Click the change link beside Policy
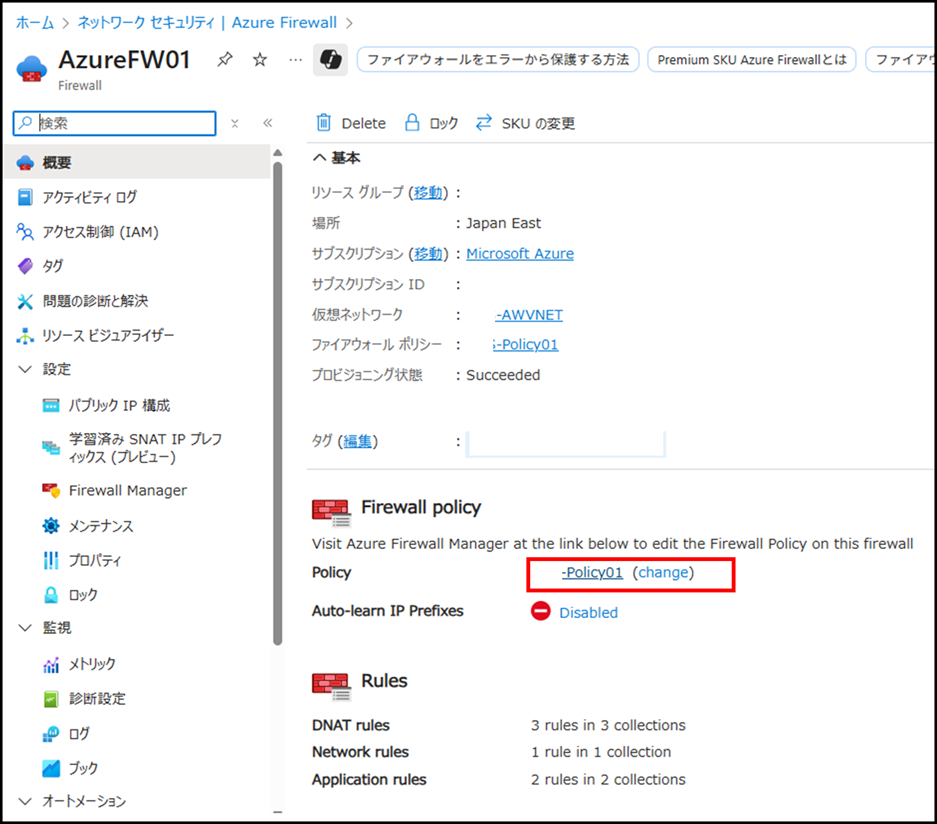The image size is (937, 824). click(663, 572)
